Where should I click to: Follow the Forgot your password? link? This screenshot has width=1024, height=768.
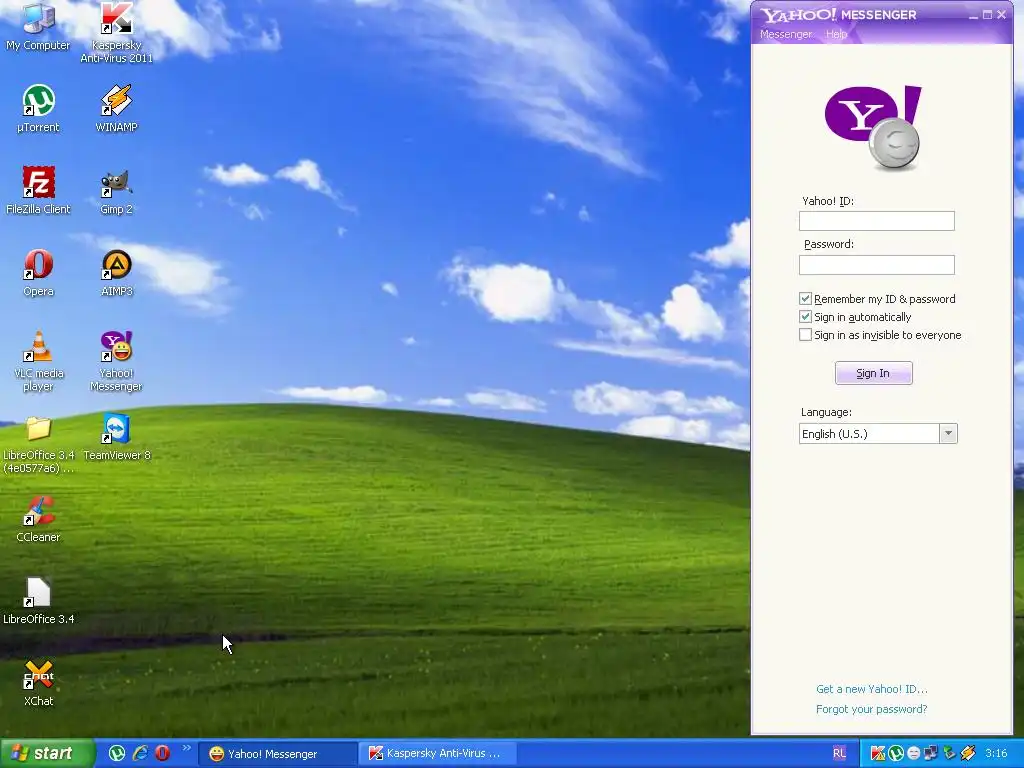coord(872,709)
